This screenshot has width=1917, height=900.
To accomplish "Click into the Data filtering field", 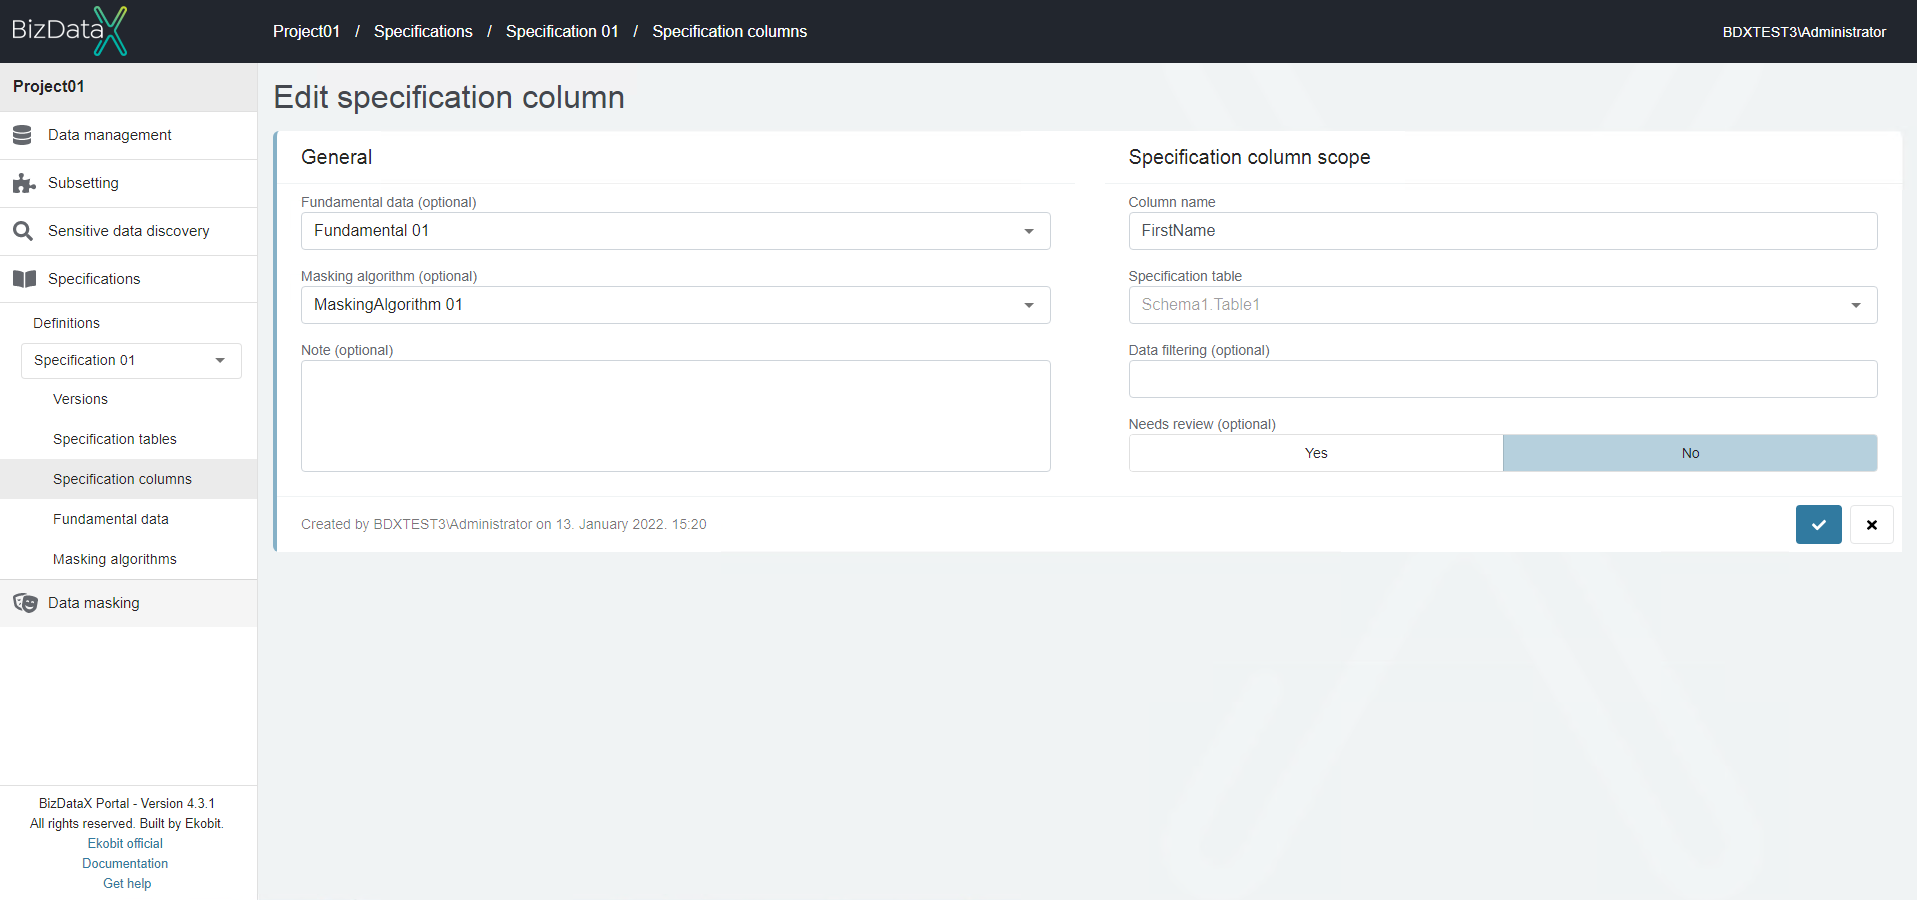I will click(x=1503, y=379).
